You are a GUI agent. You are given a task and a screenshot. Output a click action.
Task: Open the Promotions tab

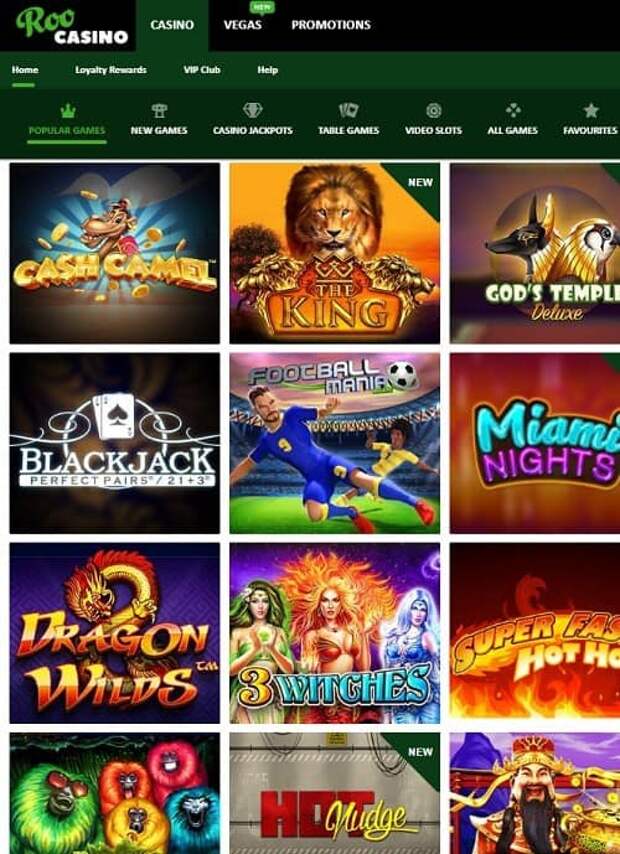click(331, 25)
